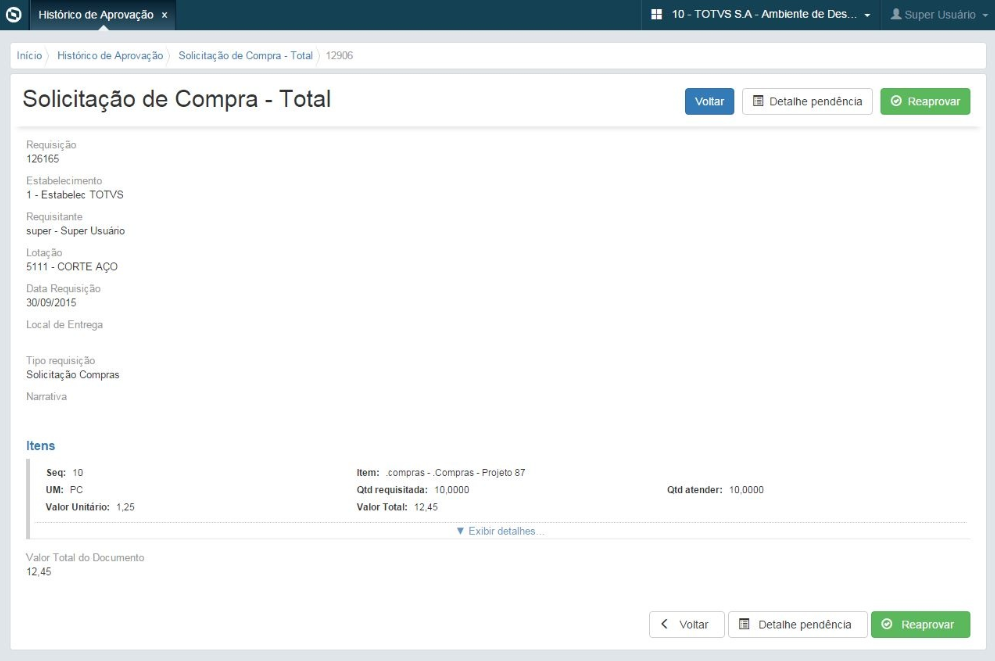The width and height of the screenshot is (995, 661).
Task: Click the bottom green Reaprovar button
Action: point(920,624)
